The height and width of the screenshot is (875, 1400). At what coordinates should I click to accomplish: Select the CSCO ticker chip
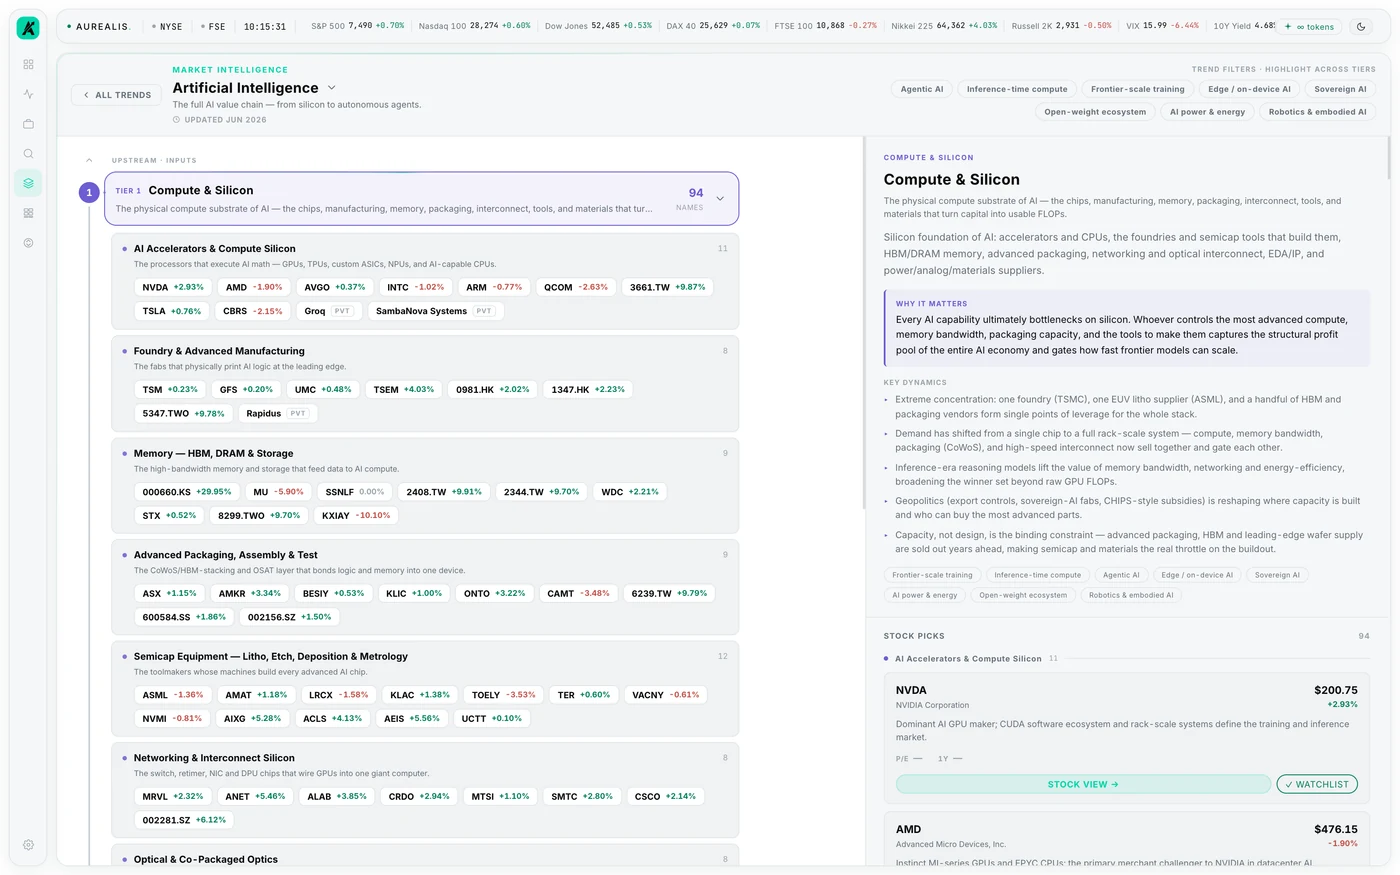tap(665, 797)
